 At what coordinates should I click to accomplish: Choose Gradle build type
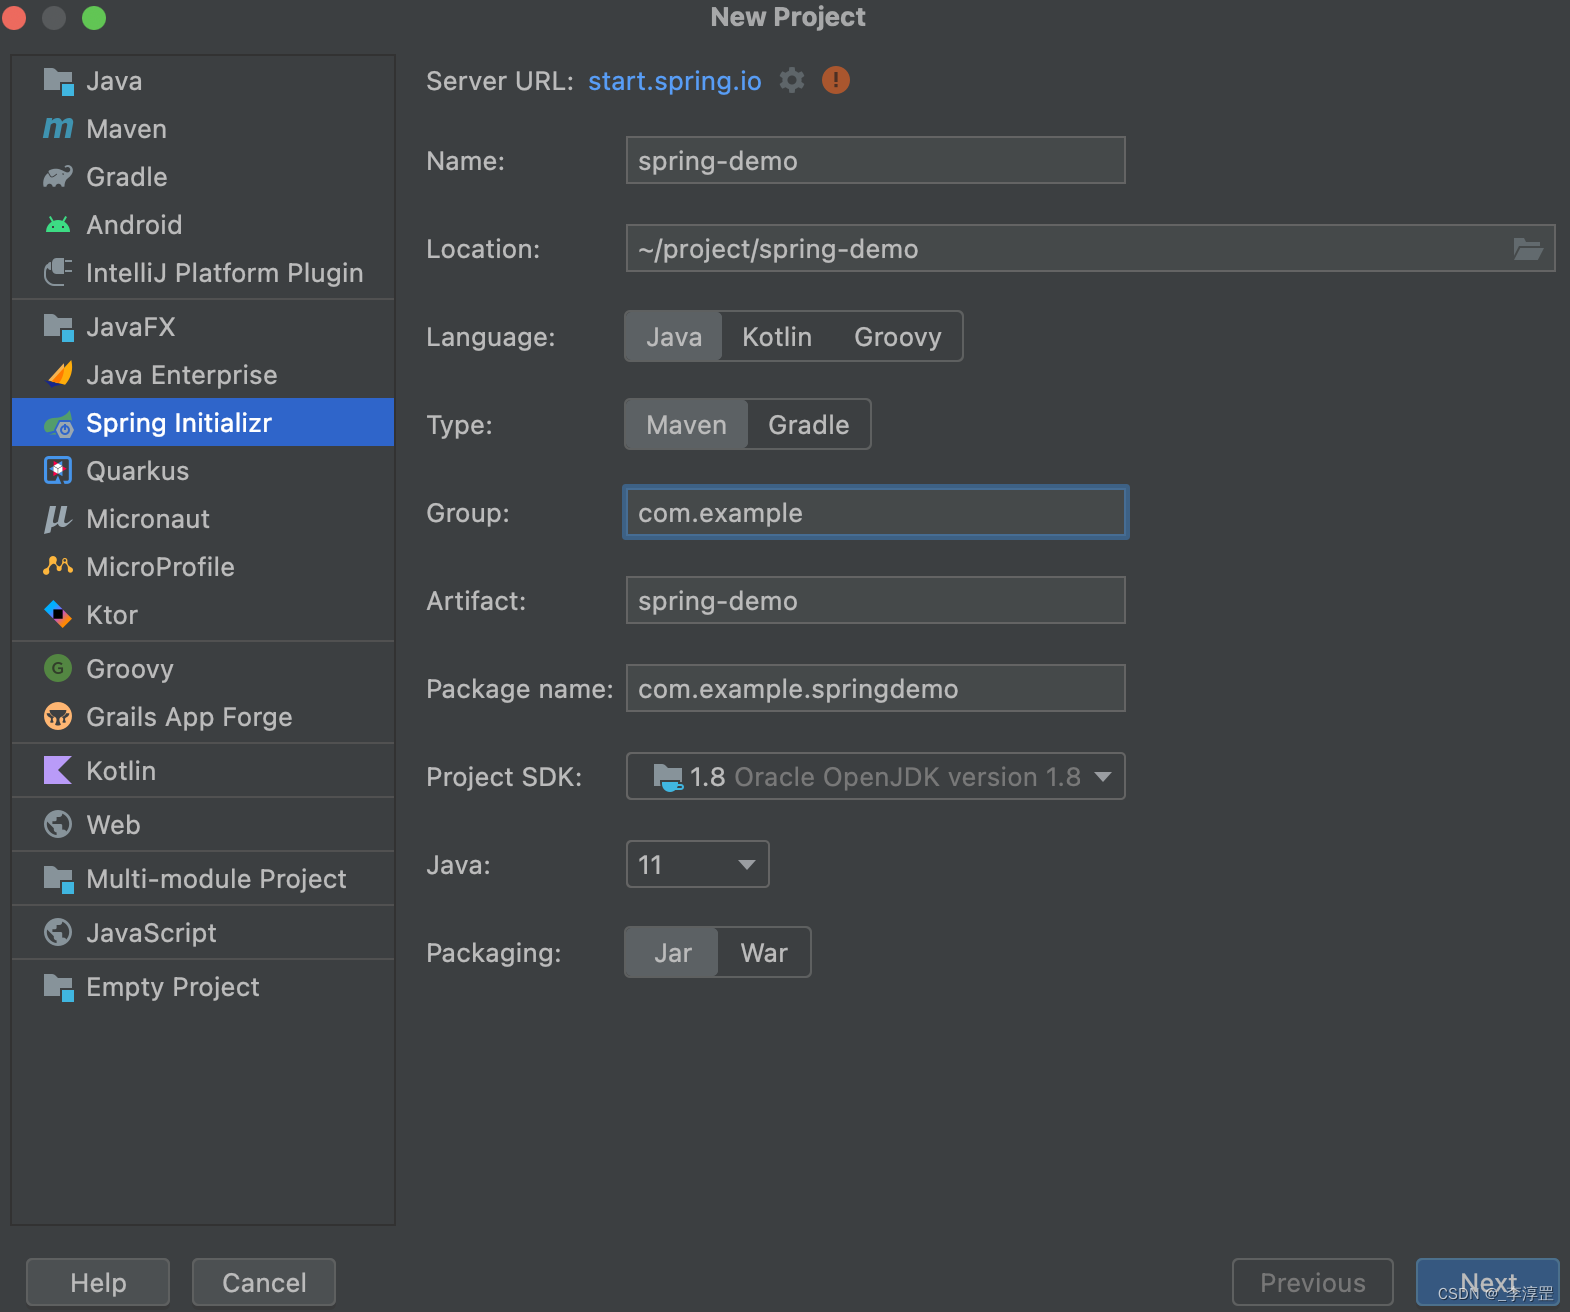point(809,425)
